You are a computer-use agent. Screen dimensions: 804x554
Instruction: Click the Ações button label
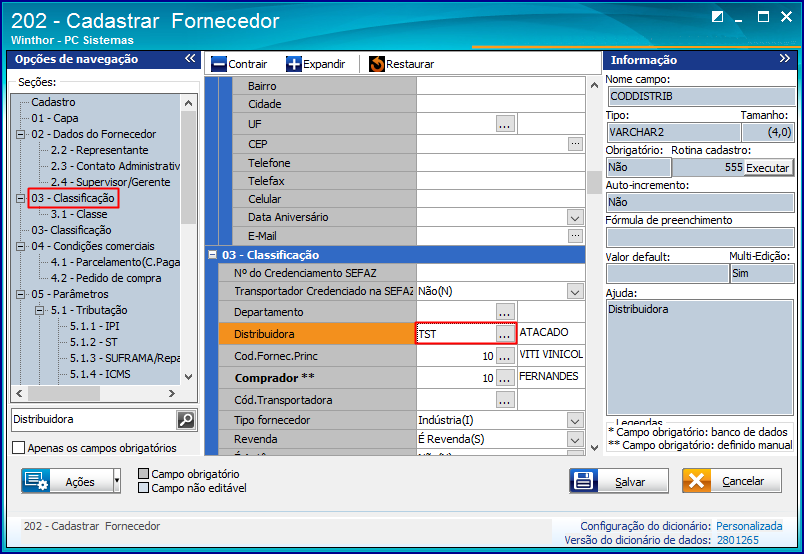point(80,482)
